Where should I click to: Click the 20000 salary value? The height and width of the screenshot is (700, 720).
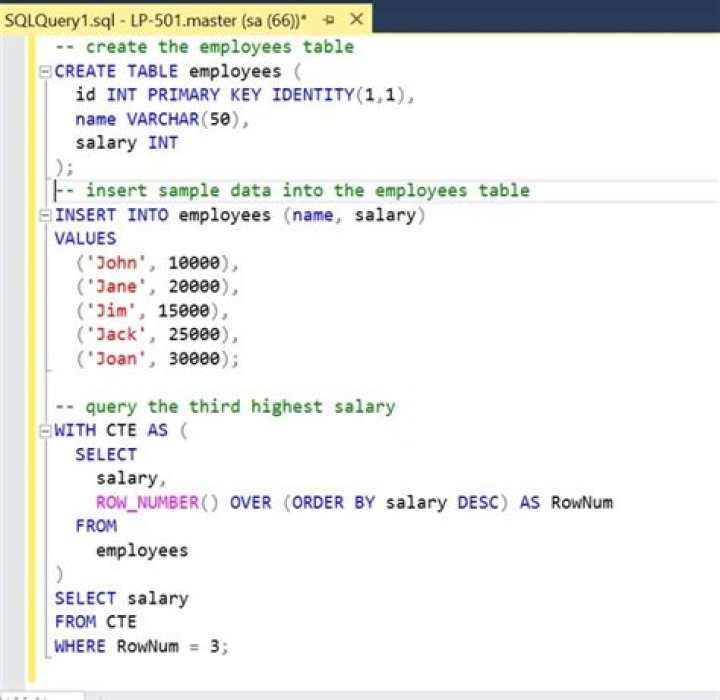(x=194, y=287)
